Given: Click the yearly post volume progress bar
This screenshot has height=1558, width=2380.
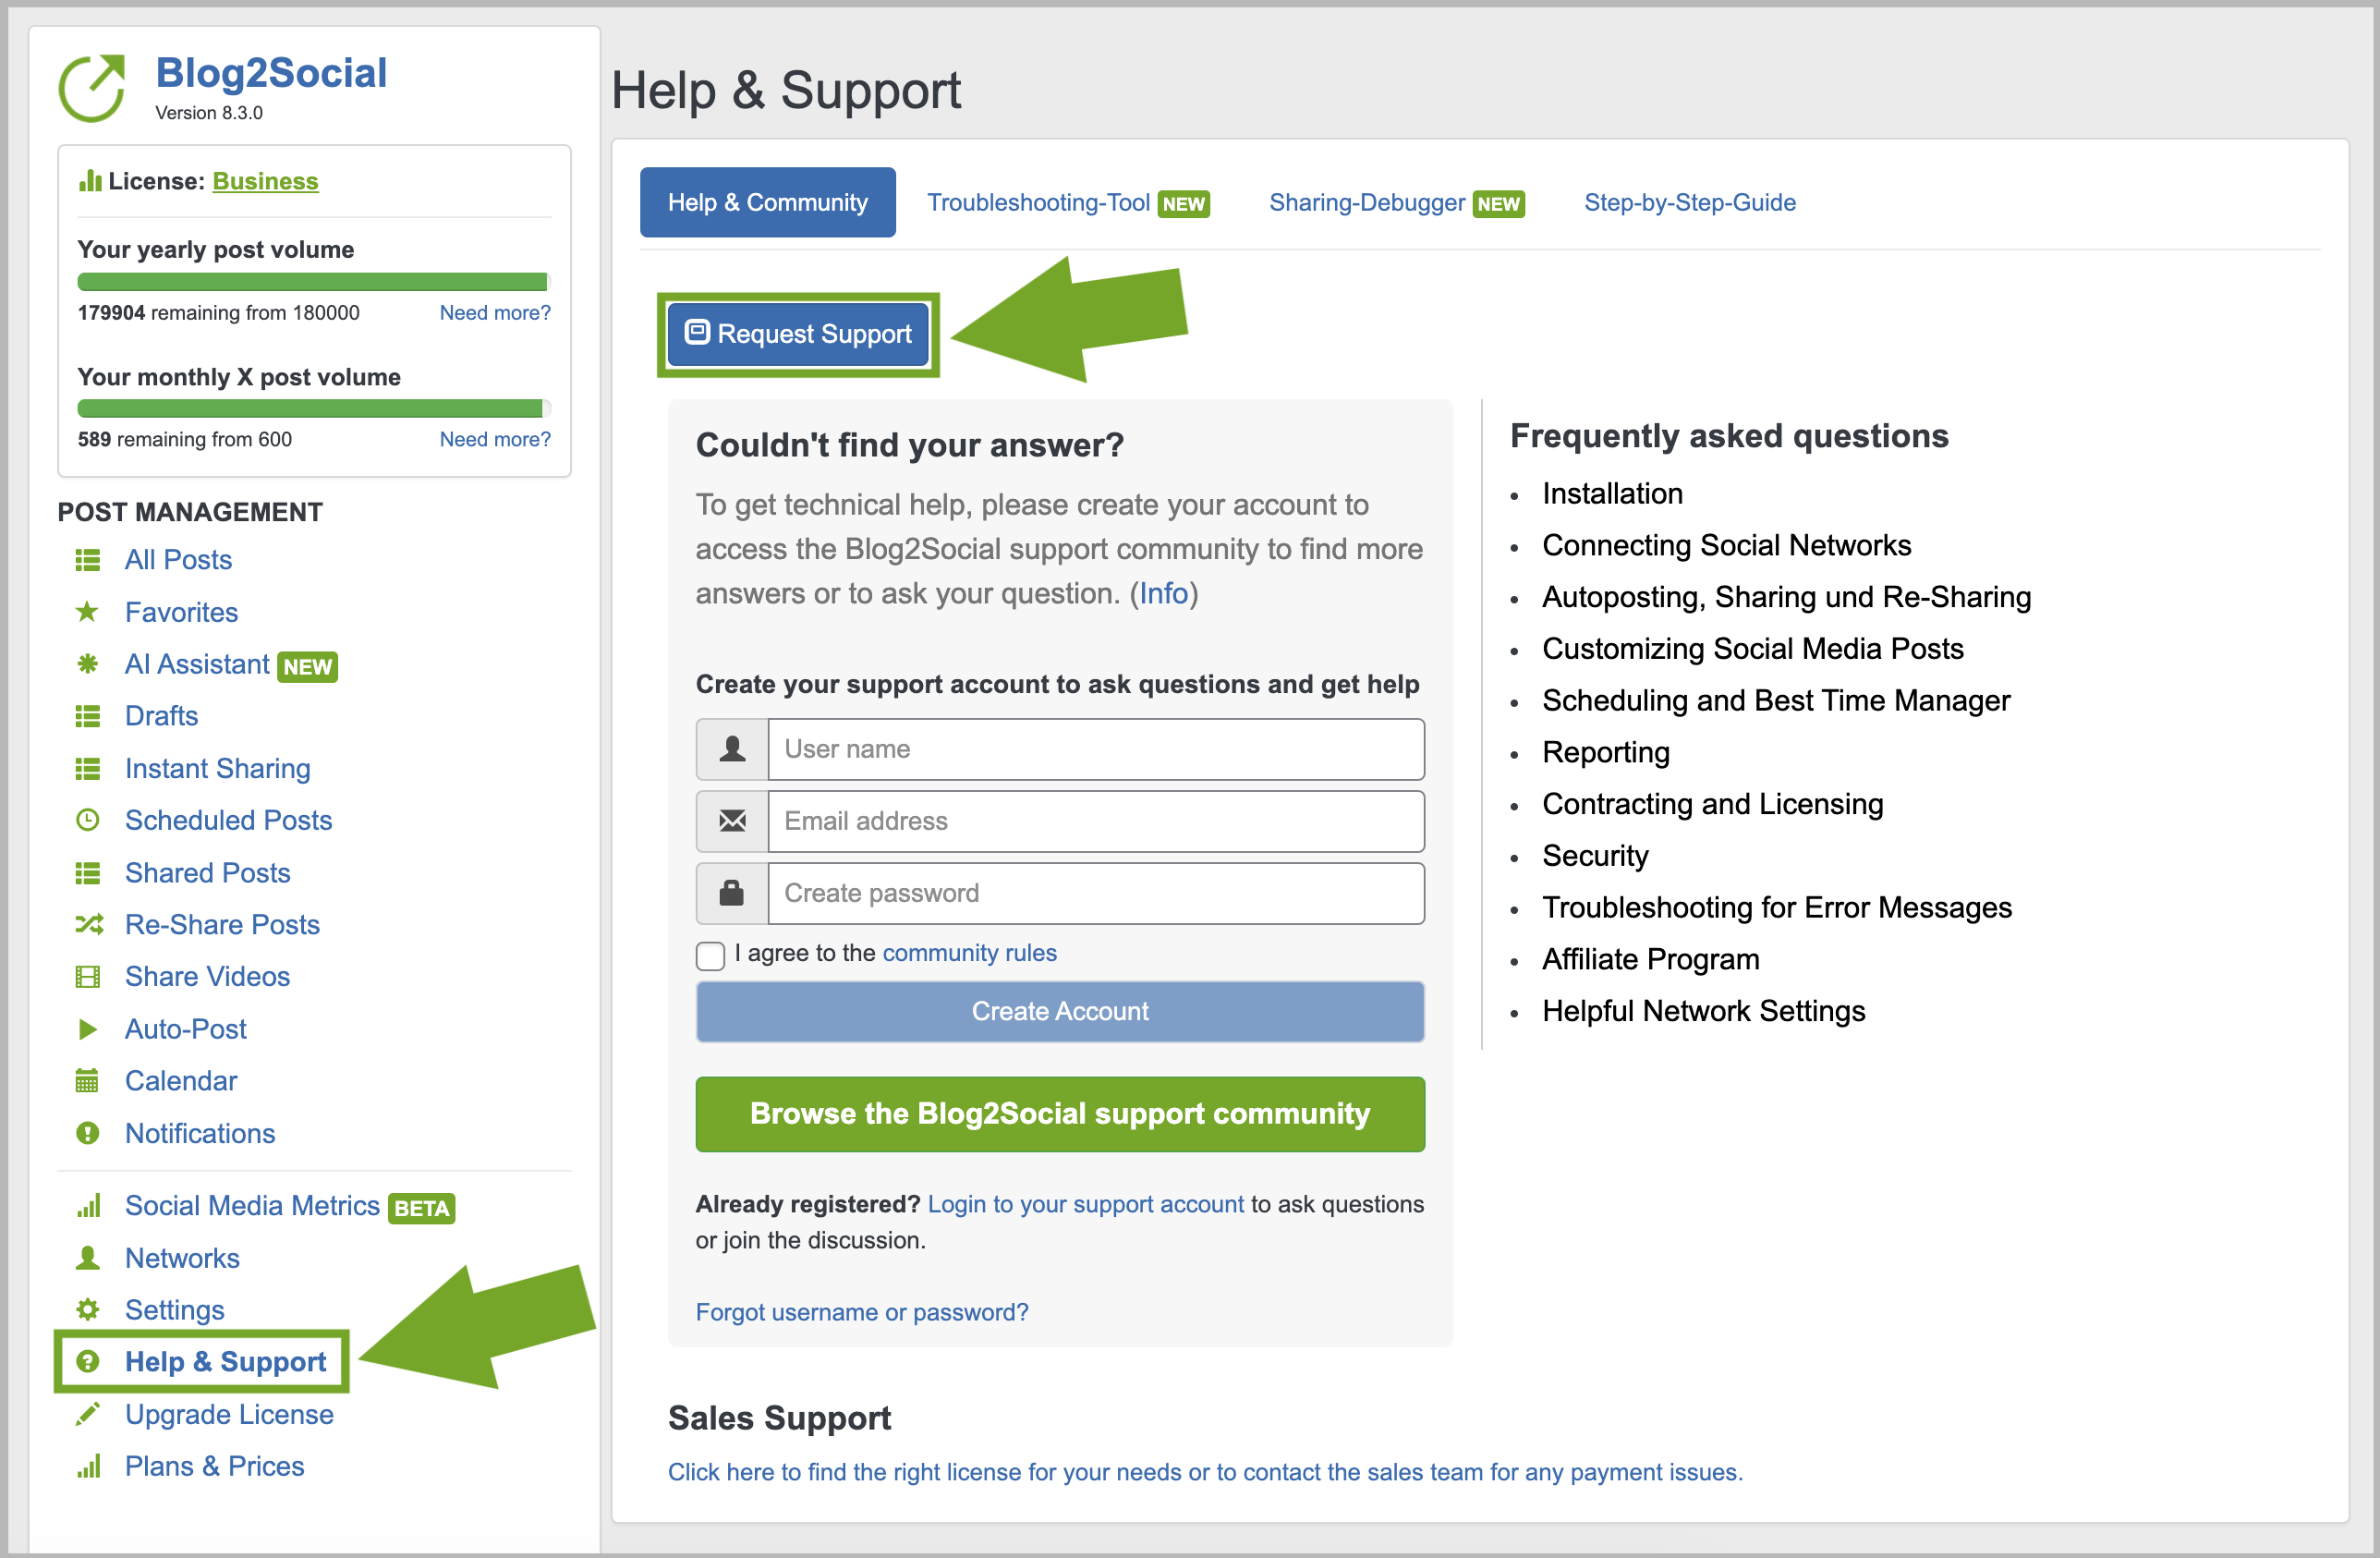Looking at the screenshot, I should pos(314,282).
